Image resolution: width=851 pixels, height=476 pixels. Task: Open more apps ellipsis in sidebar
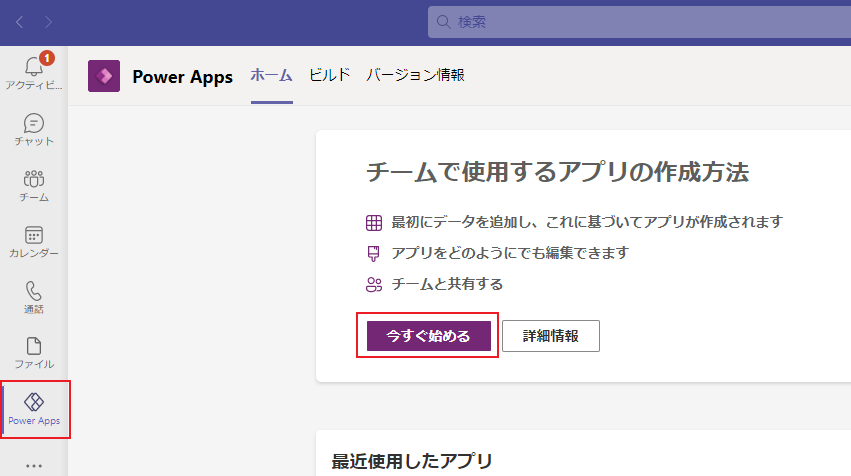(x=34, y=466)
